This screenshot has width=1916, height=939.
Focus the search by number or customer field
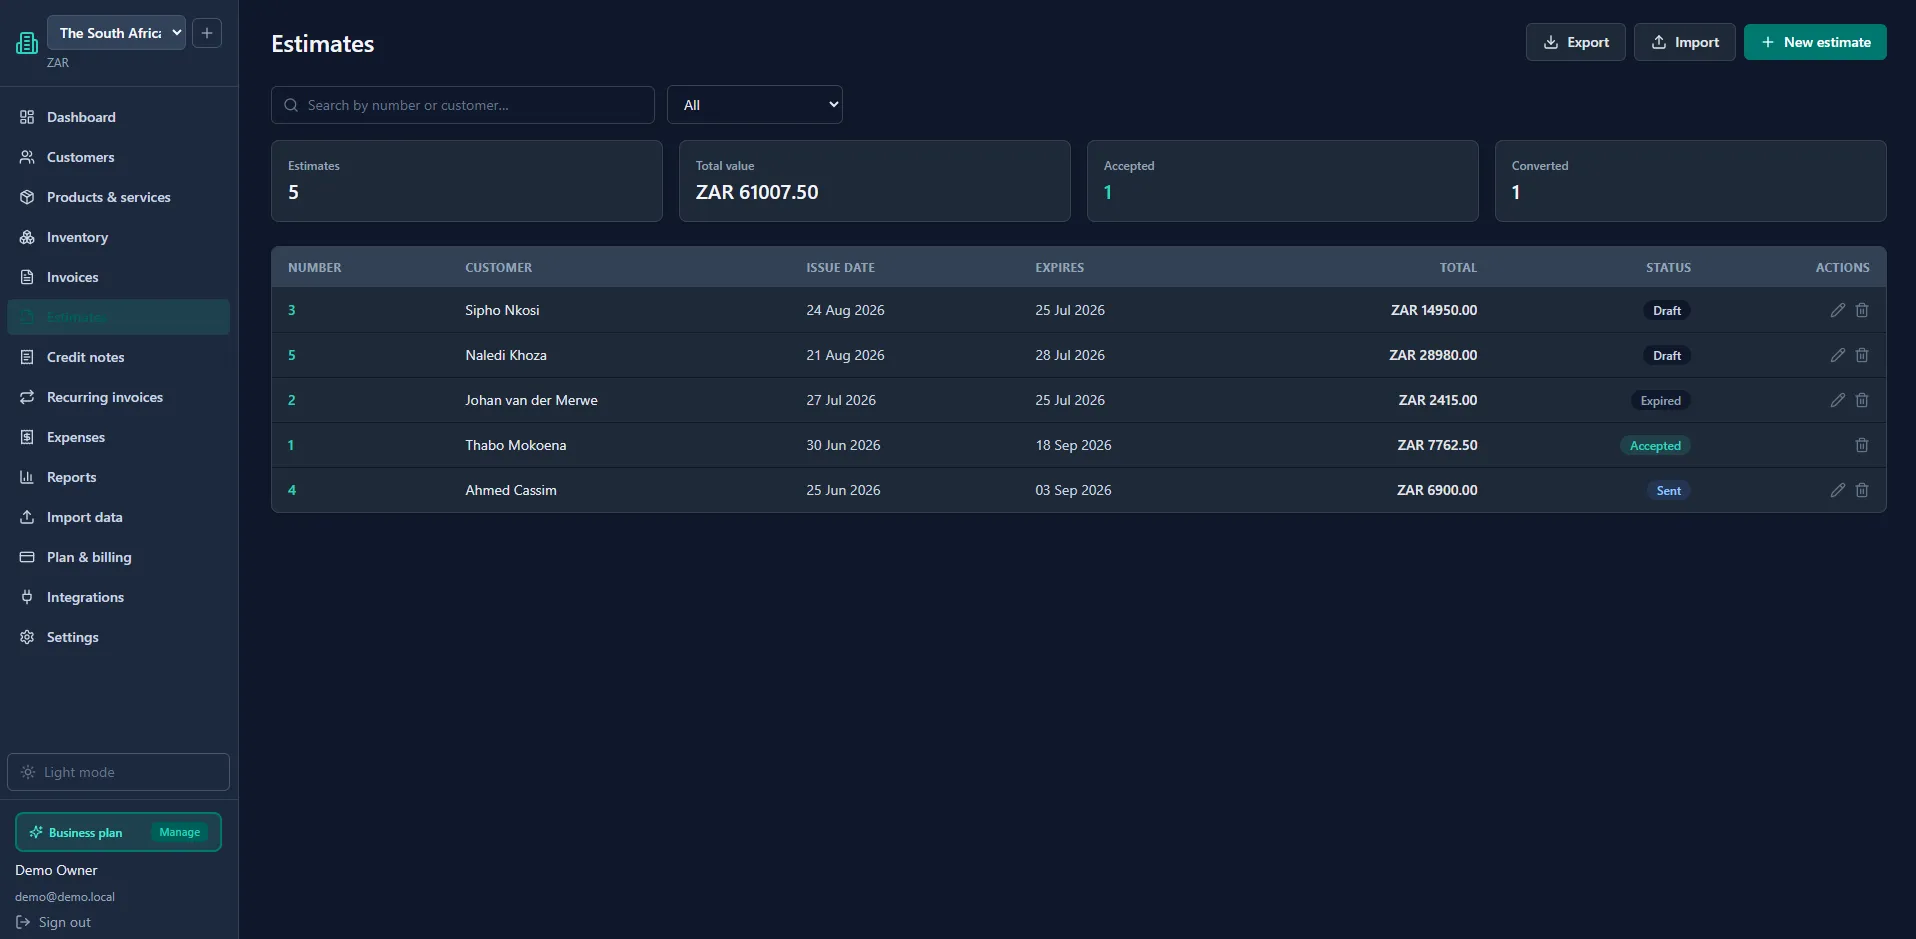click(463, 105)
